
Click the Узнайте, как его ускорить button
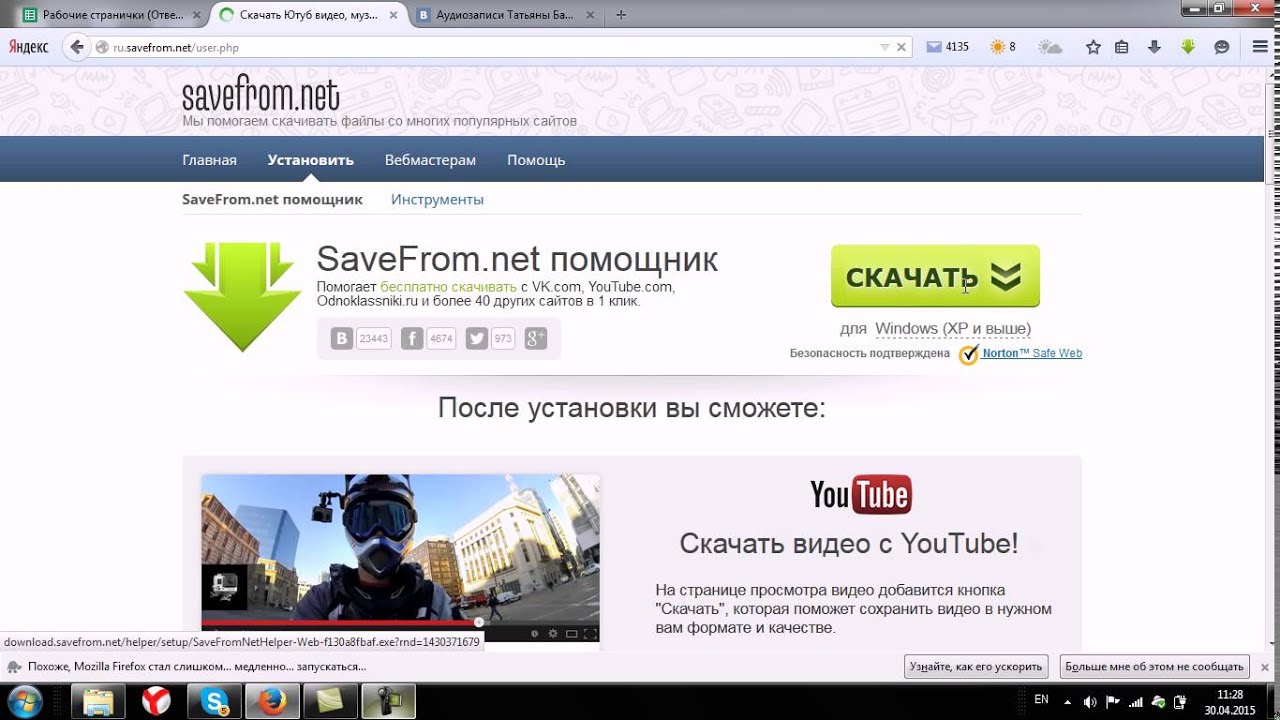pyautogui.click(x=976, y=666)
